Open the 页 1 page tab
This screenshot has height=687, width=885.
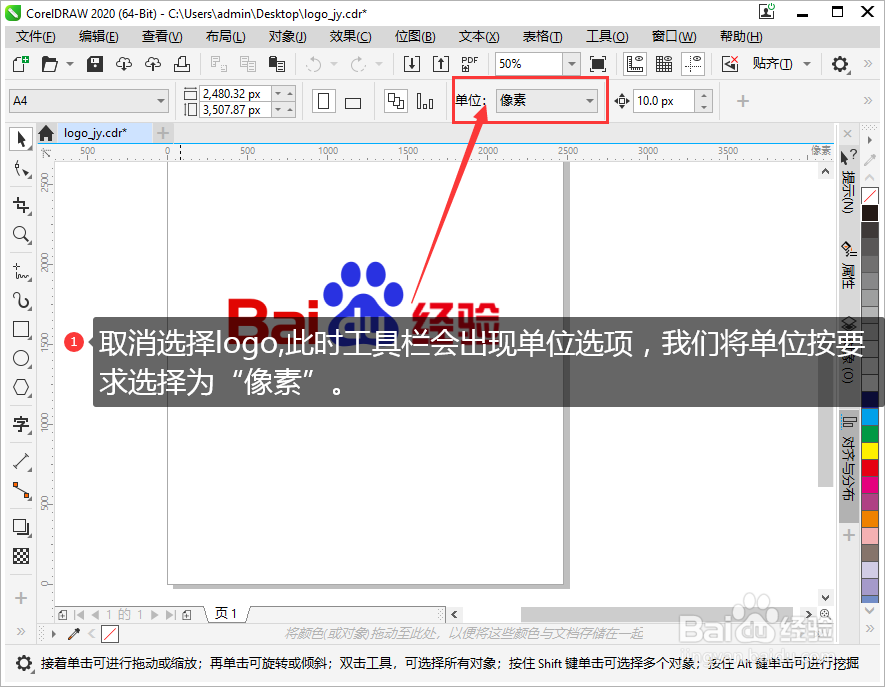click(226, 614)
